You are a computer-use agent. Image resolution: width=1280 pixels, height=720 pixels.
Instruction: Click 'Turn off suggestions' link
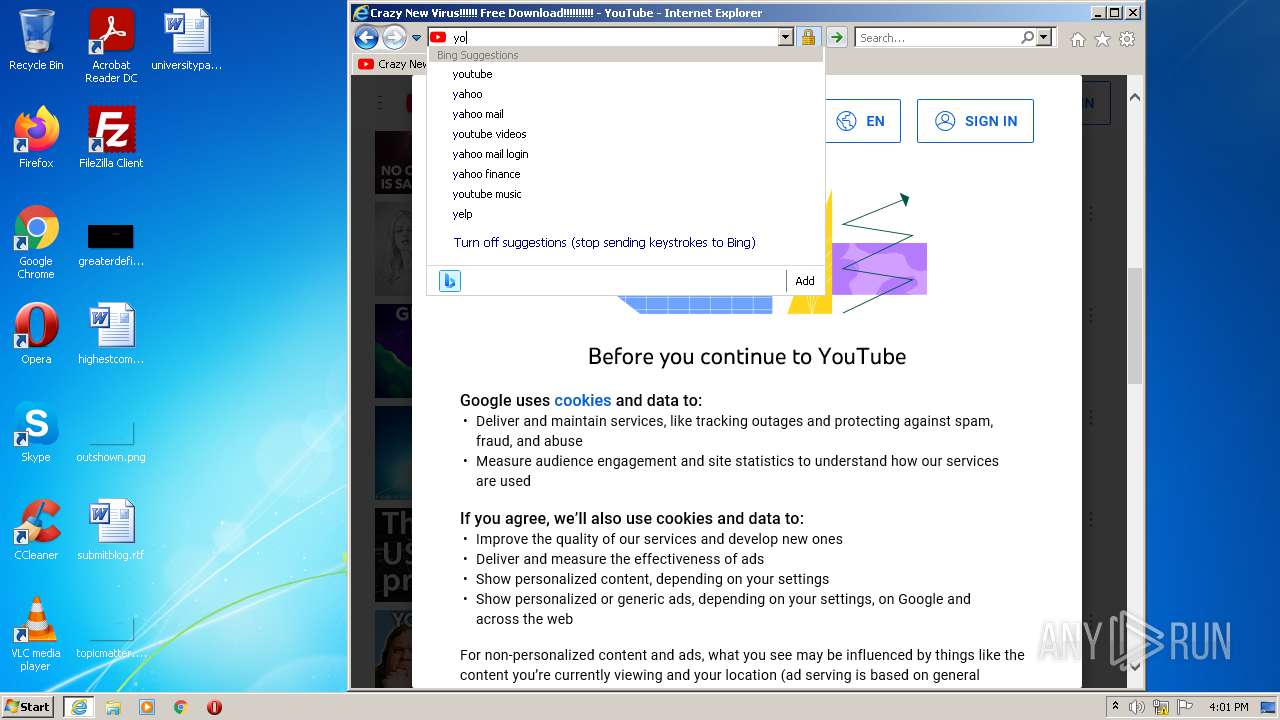604,242
